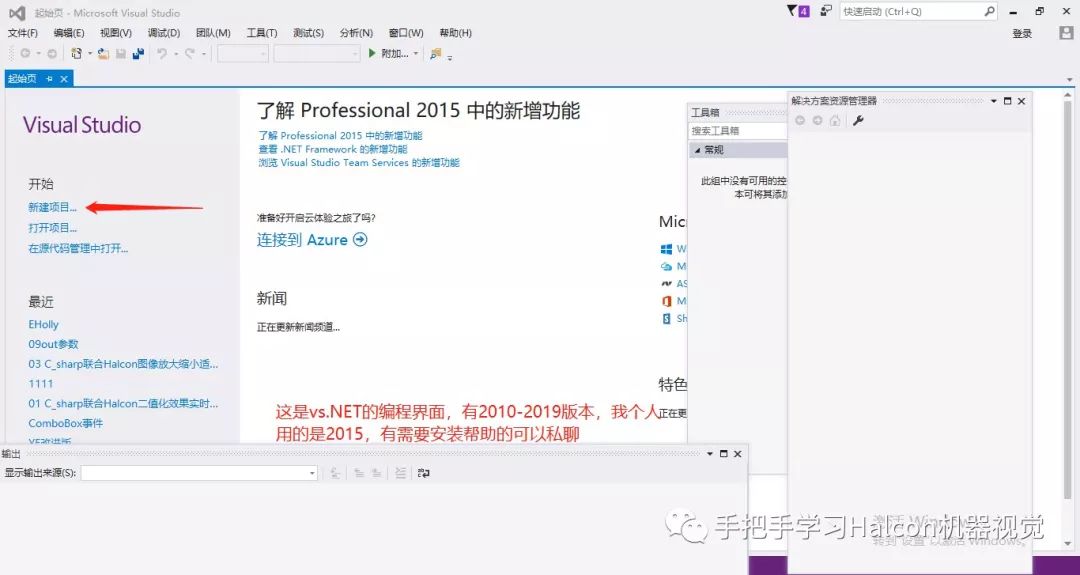Open the 调试(D) menu
This screenshot has height=575, width=1080.
pyautogui.click(x=164, y=32)
